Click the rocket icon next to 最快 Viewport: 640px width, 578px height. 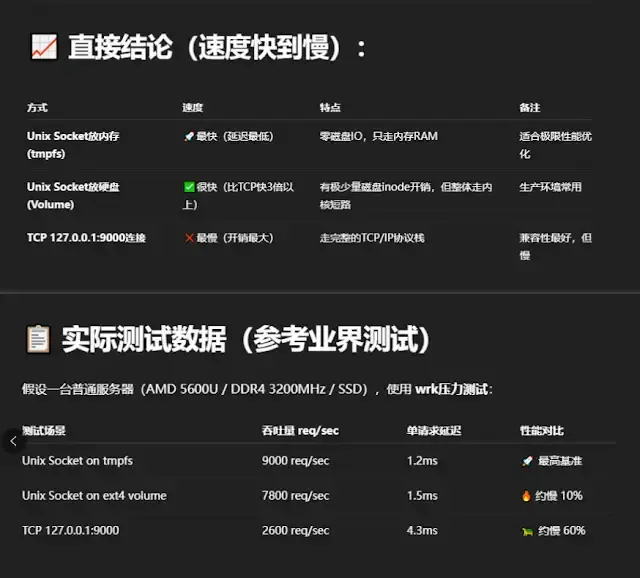188,136
